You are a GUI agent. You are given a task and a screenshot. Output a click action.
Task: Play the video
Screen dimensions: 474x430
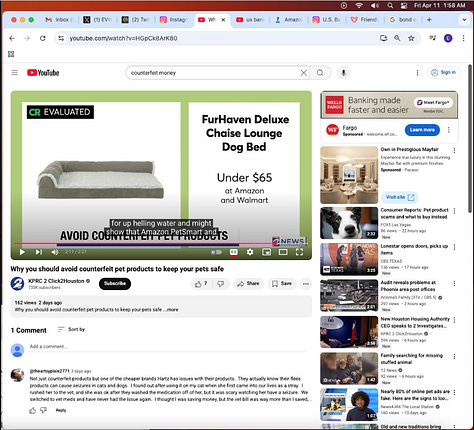tap(22, 252)
